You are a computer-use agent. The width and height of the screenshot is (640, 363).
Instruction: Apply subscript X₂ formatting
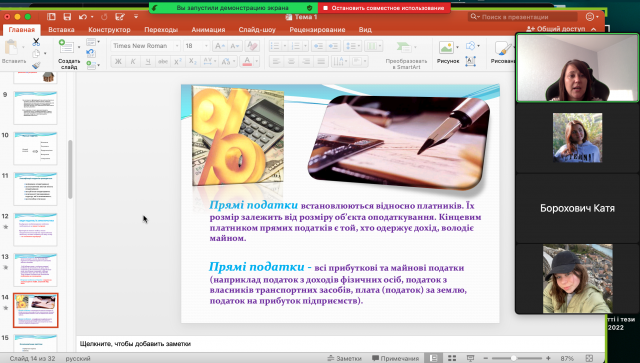193,62
